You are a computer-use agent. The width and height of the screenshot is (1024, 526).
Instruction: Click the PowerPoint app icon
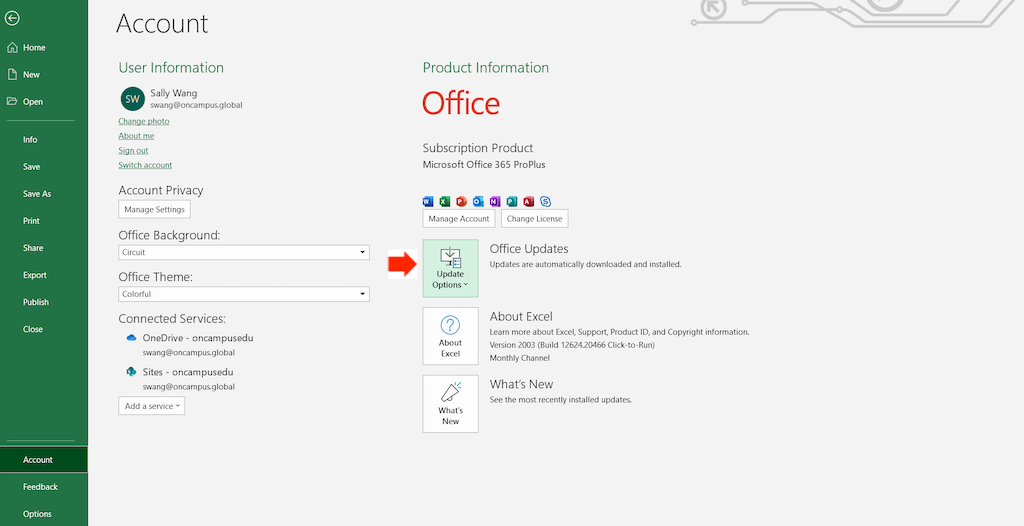[462, 201]
